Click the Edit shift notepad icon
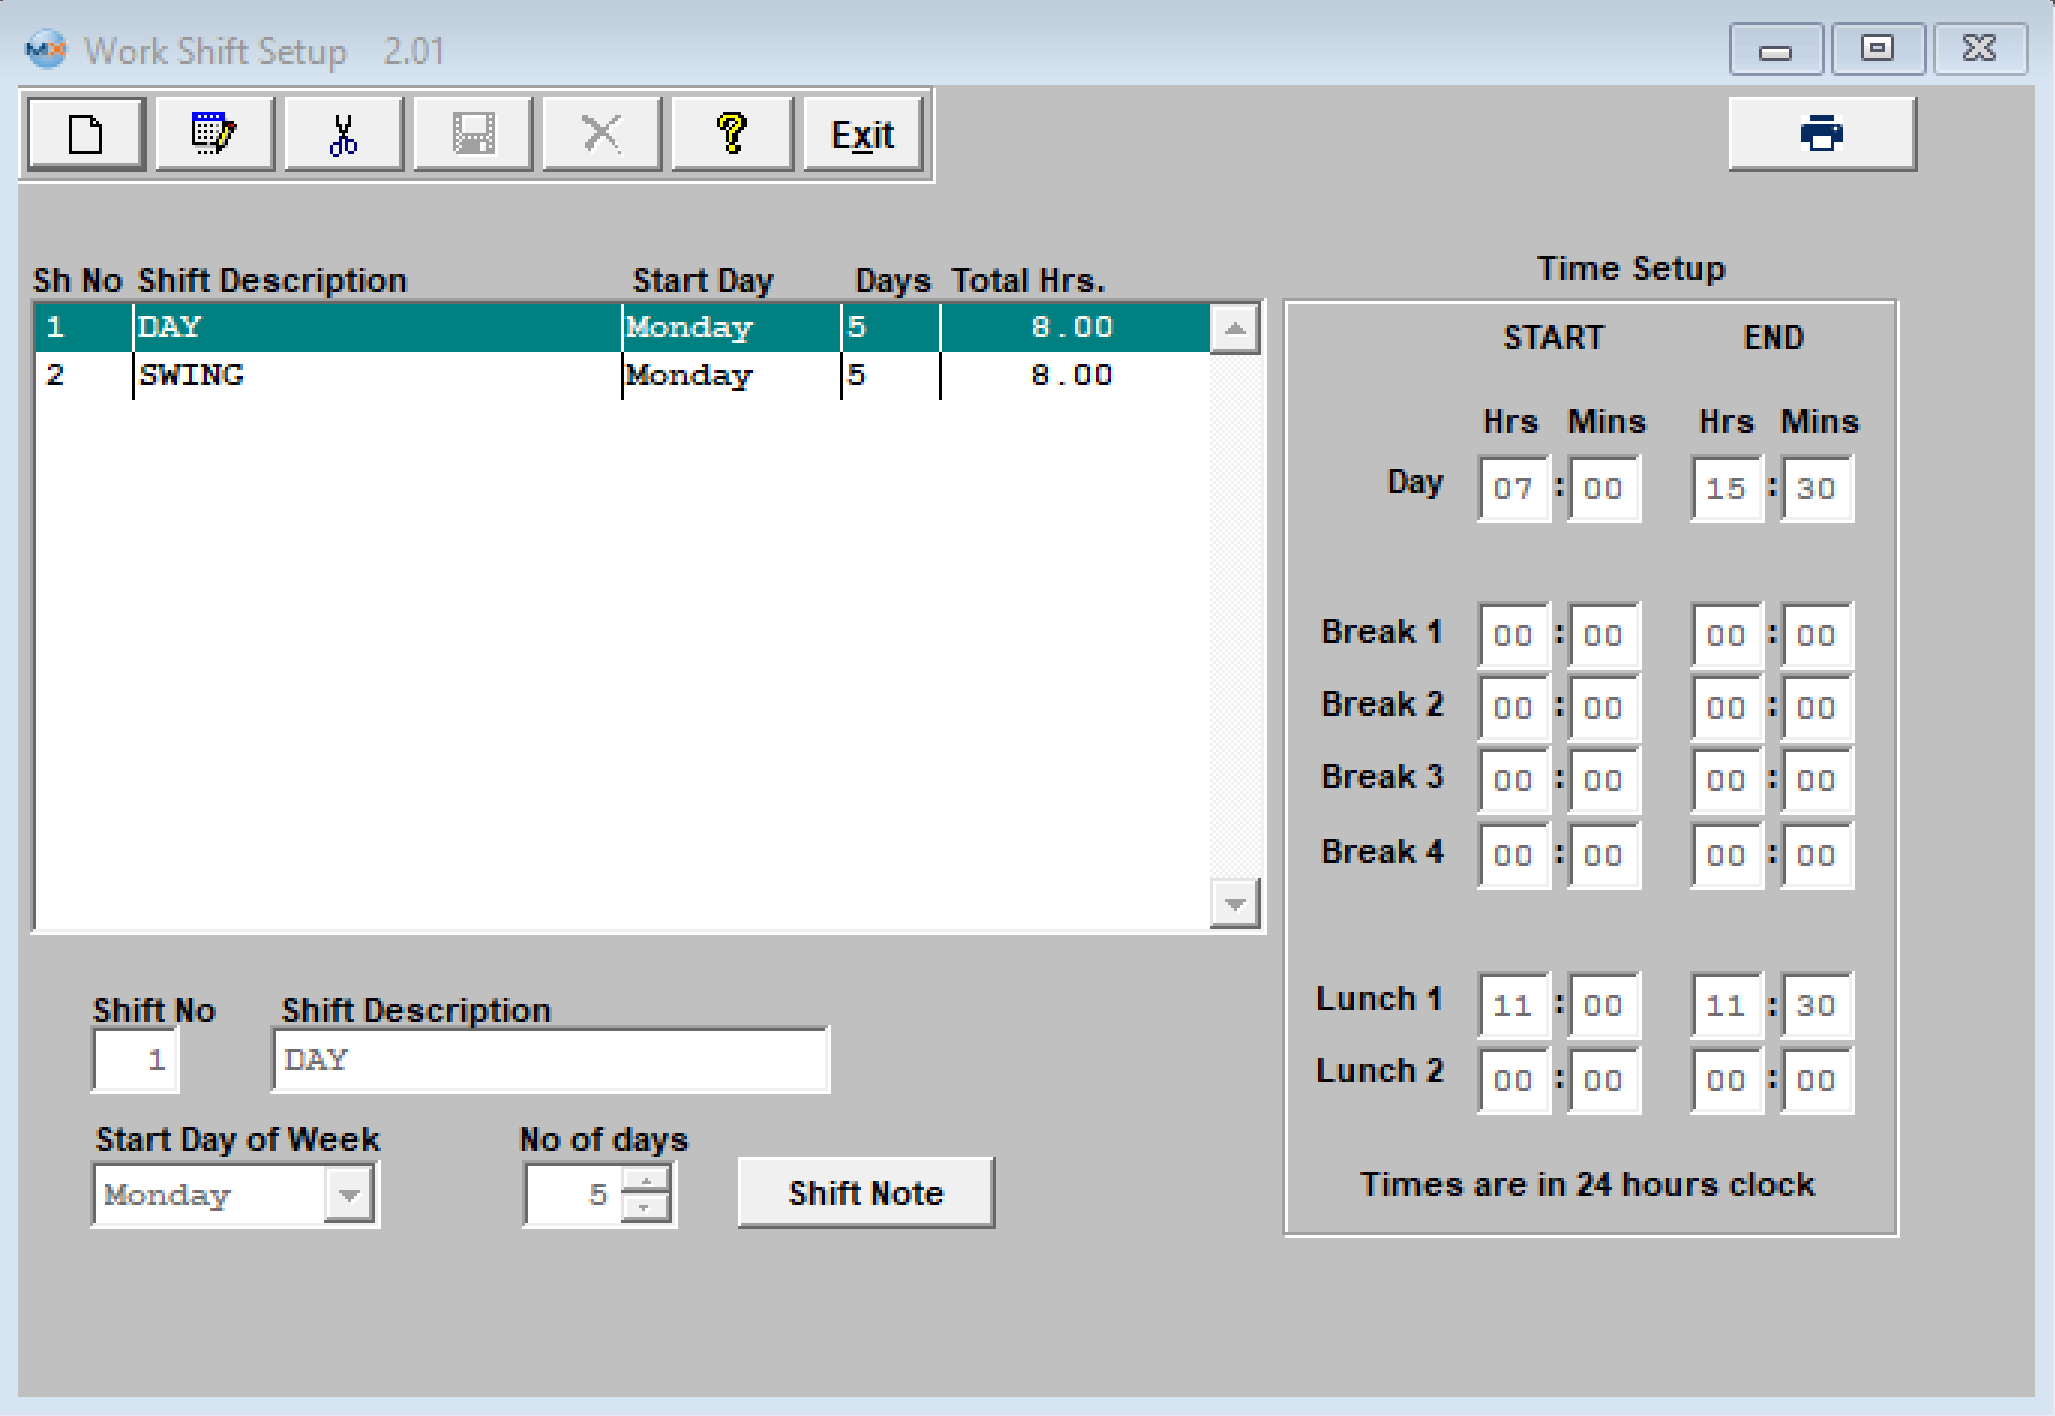This screenshot has height=1416, width=2055. pyautogui.click(x=214, y=134)
